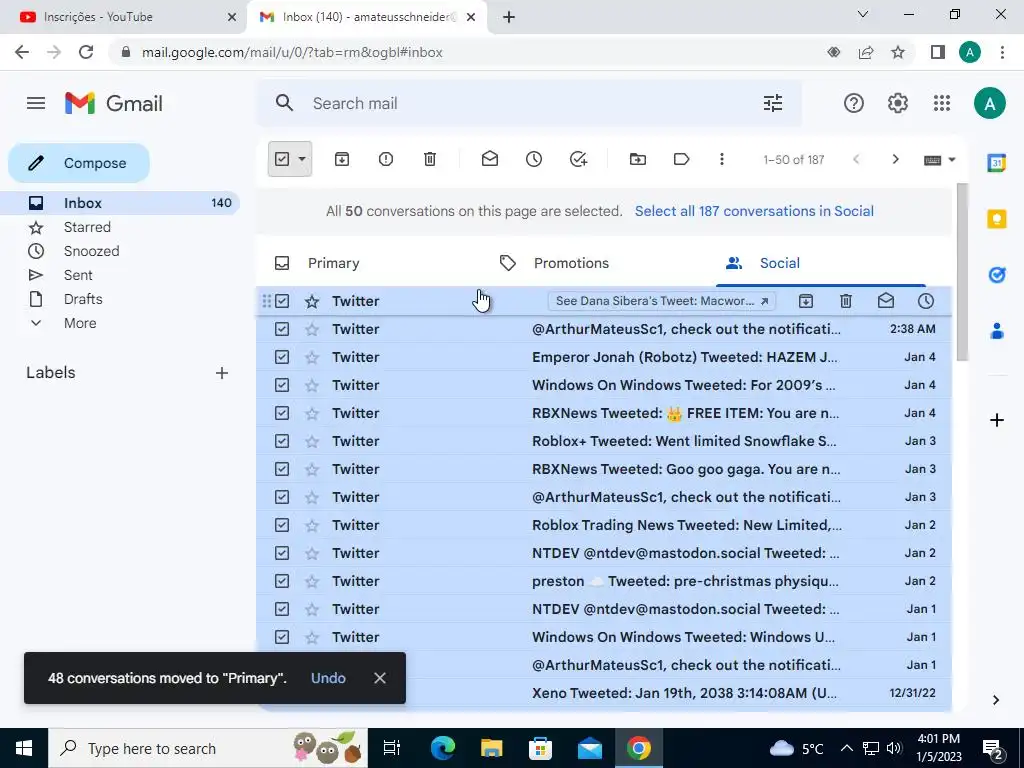Open Contacts side panel icon

(997, 331)
